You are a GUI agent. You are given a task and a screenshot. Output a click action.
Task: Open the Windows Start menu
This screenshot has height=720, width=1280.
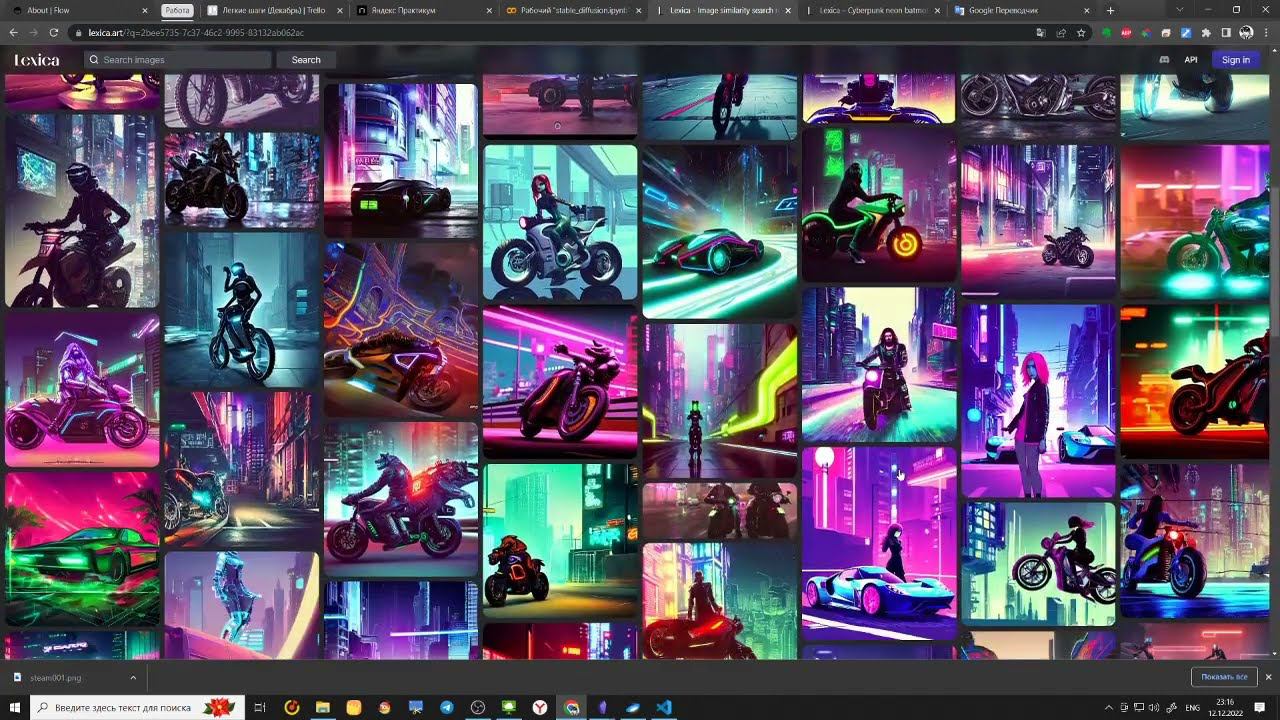coord(14,707)
